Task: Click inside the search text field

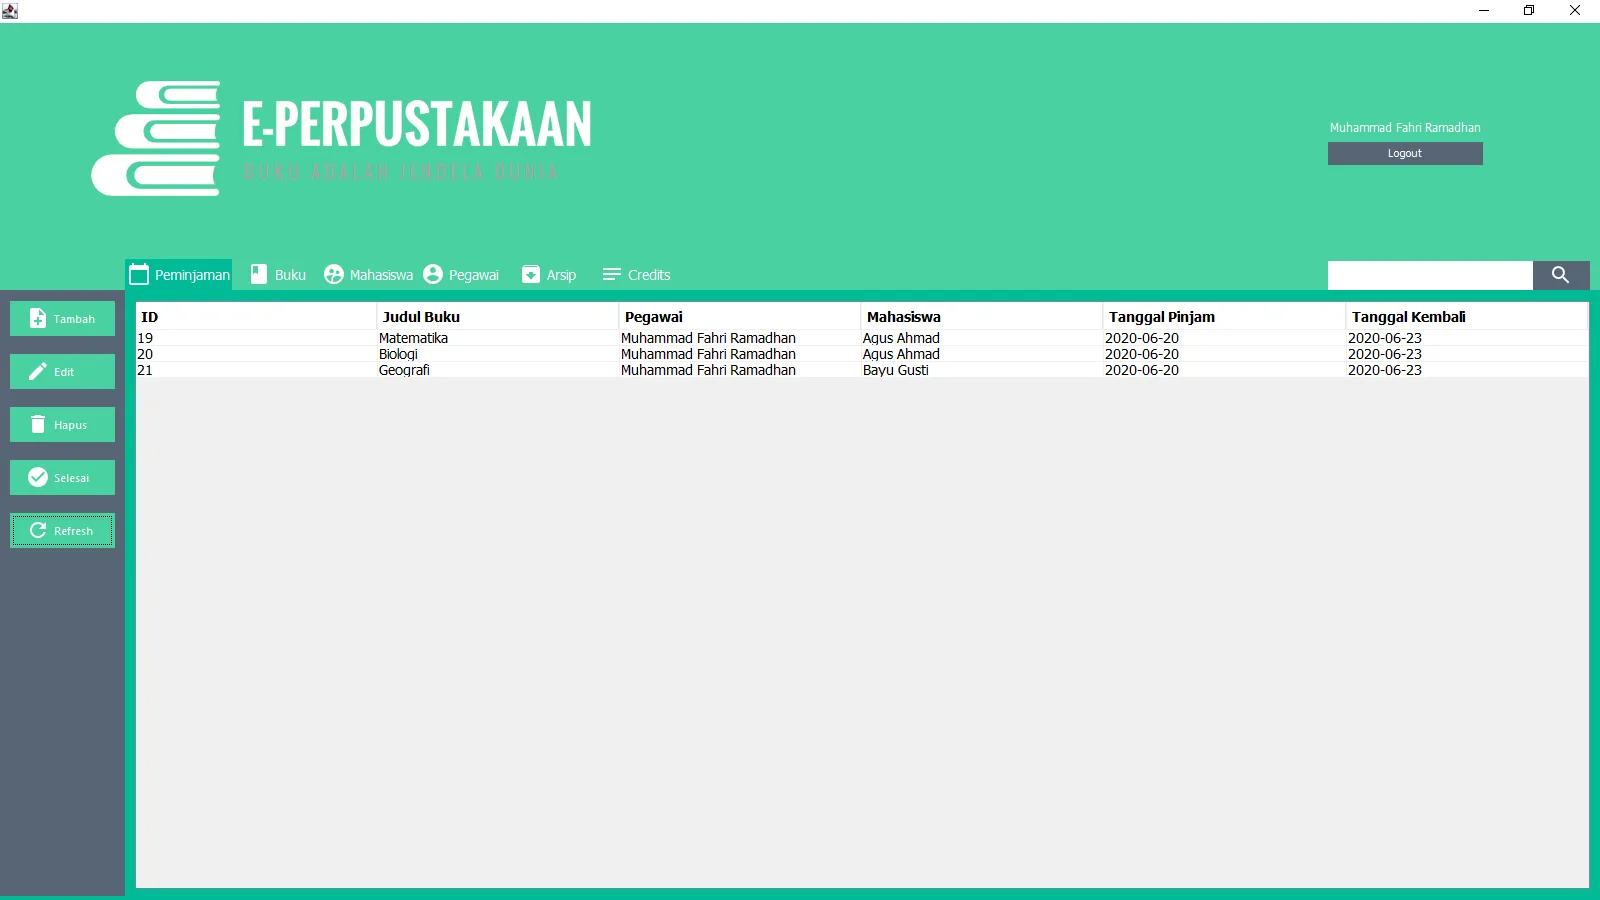Action: pyautogui.click(x=1430, y=275)
